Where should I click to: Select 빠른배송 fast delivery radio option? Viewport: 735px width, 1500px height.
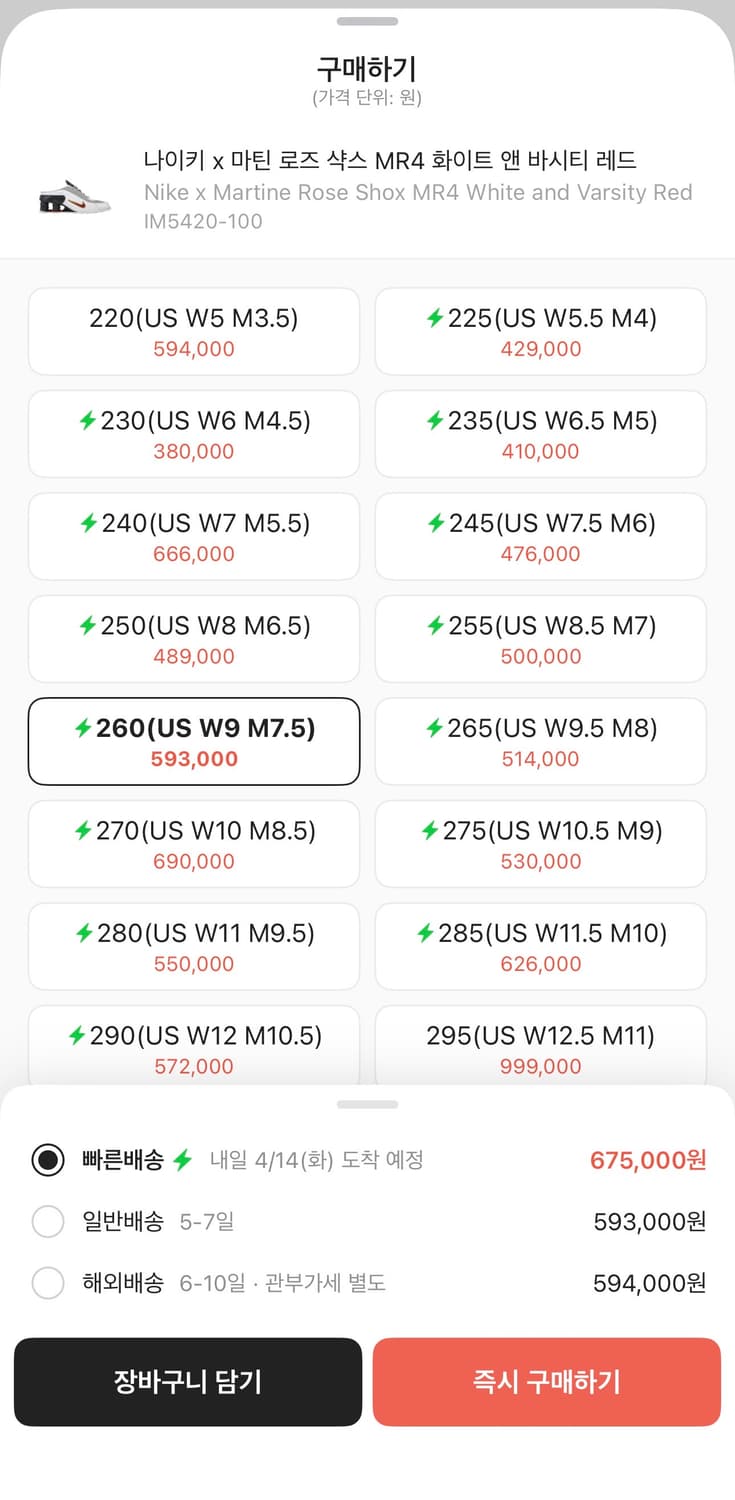[x=48, y=1160]
